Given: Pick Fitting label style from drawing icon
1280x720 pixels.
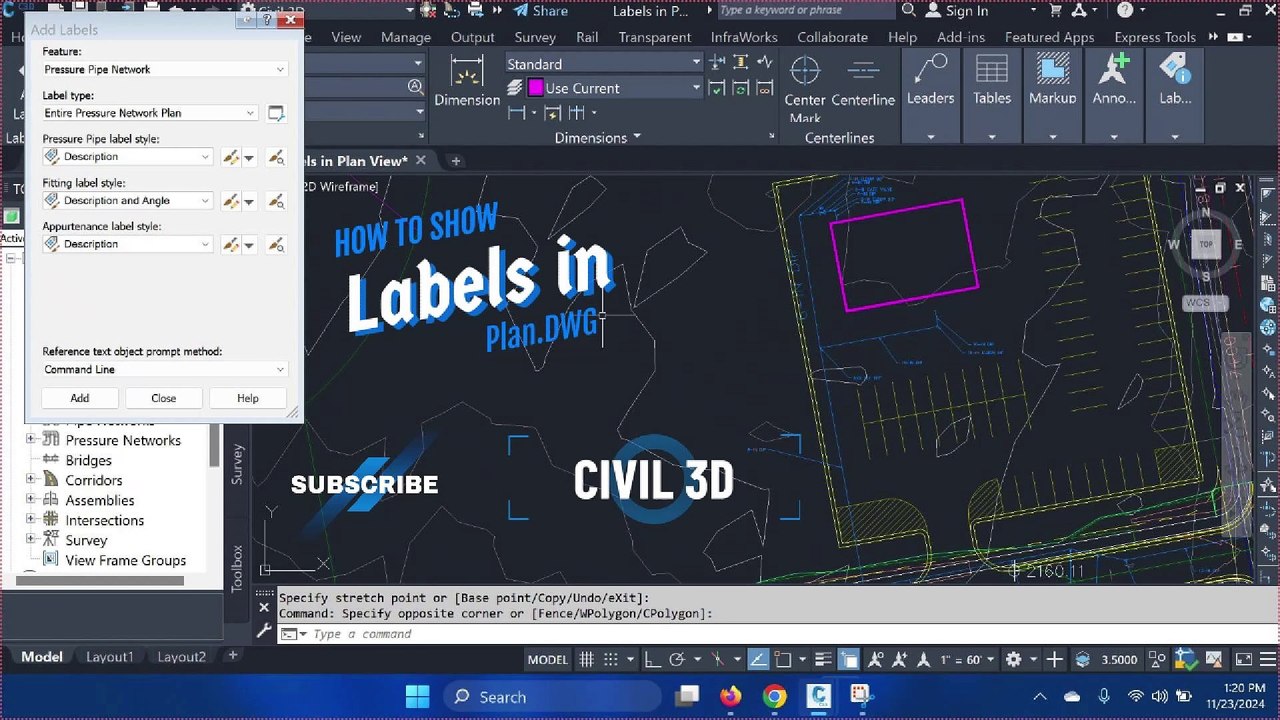Looking at the screenshot, I should tap(276, 201).
